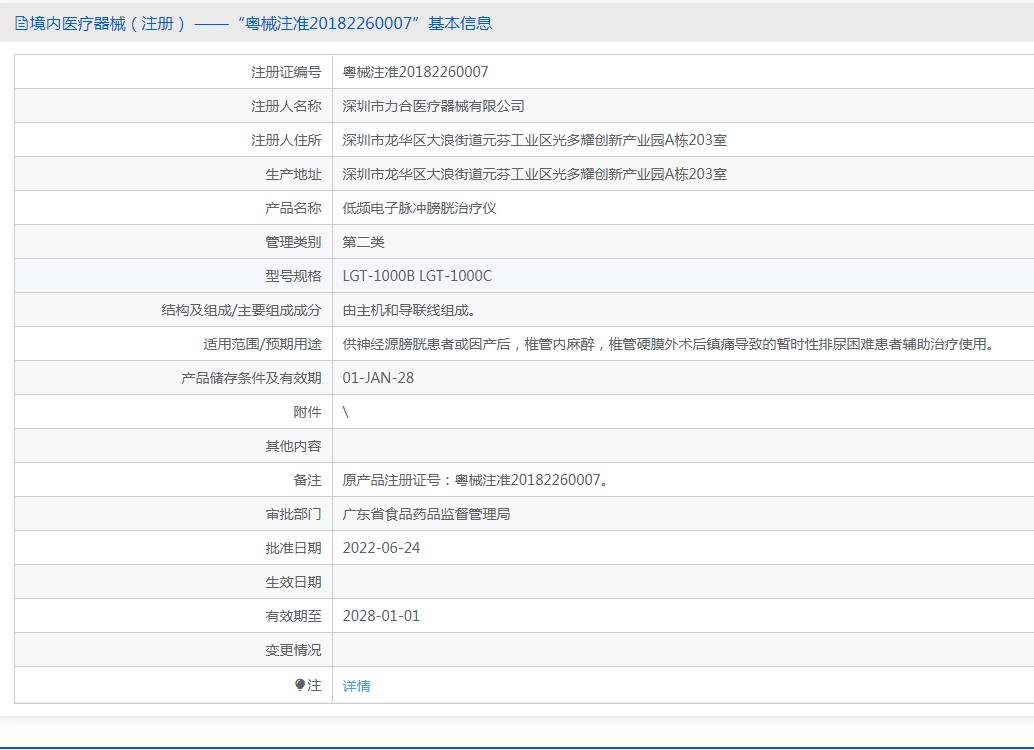Screen dimensions: 1034x750
Task: Click the 备注 original registration number text
Action: 475,480
